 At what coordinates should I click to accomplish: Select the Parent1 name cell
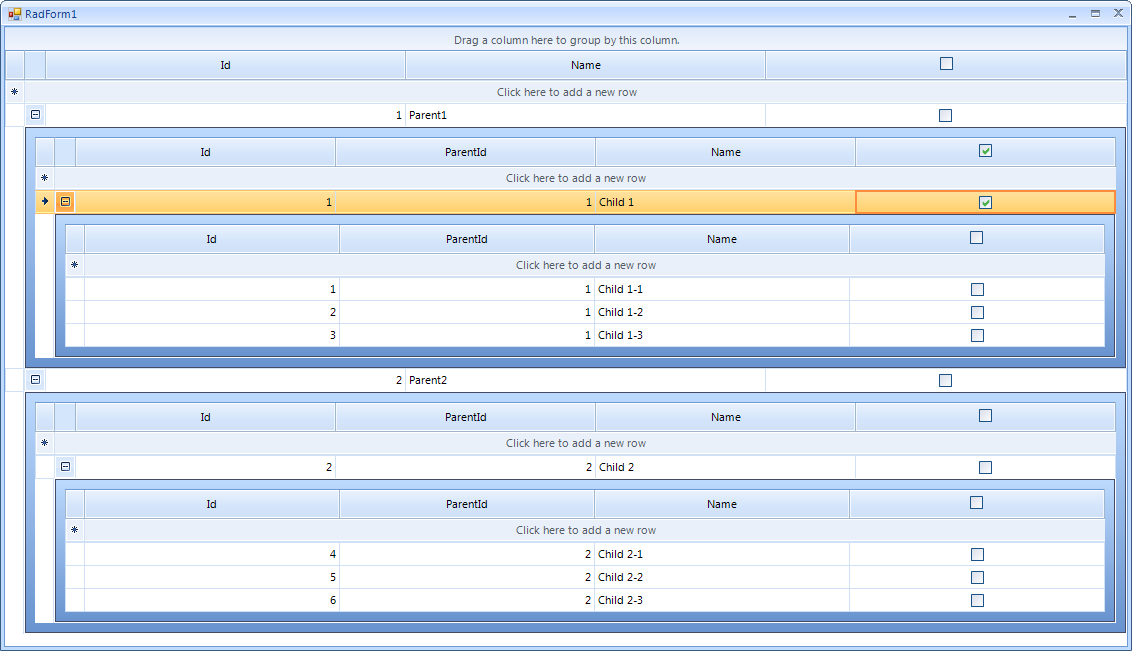coord(585,115)
